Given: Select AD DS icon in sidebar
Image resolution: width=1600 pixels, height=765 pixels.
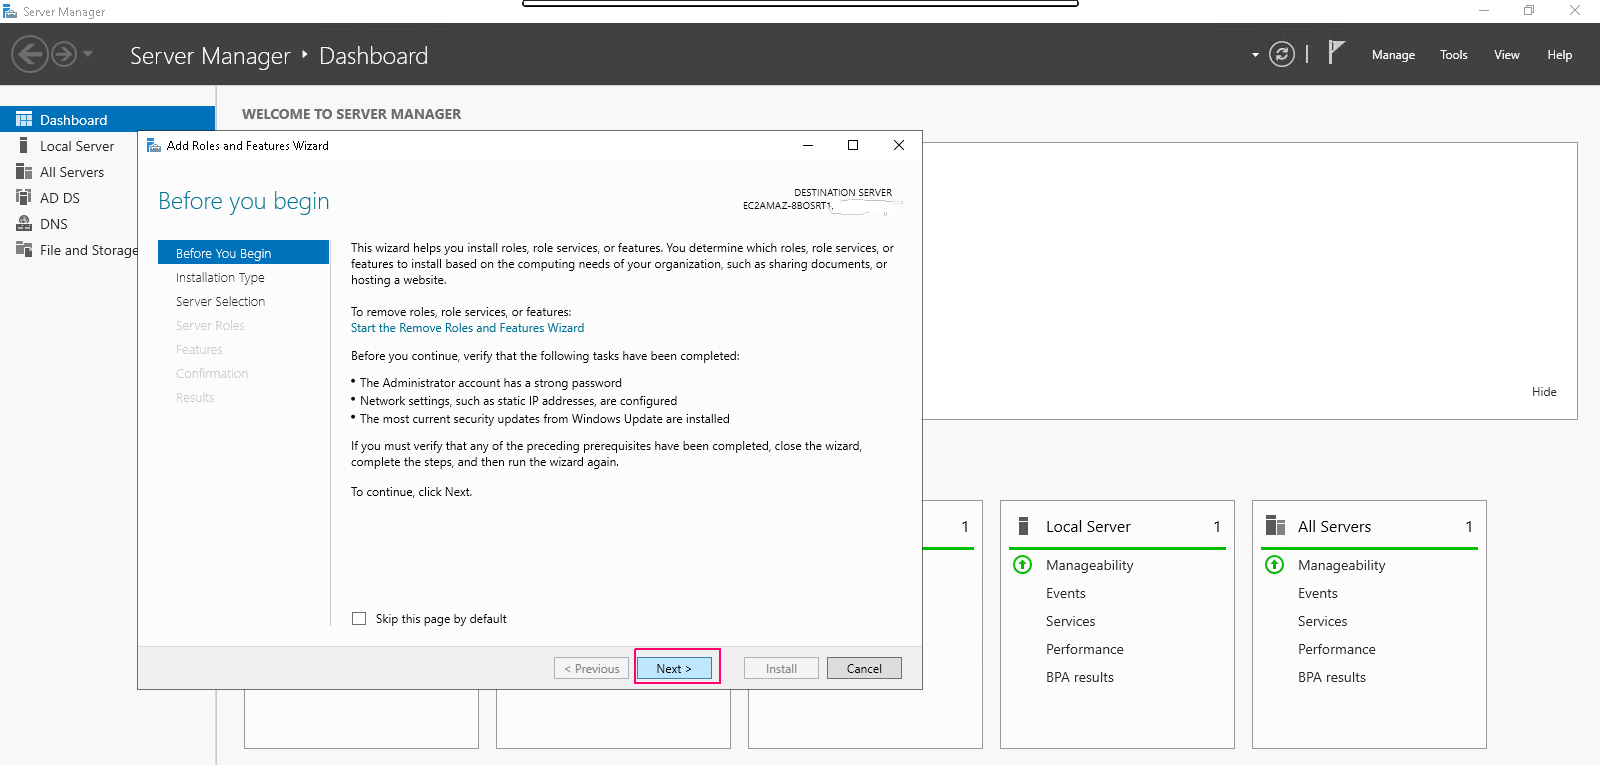Looking at the screenshot, I should coord(24,197).
